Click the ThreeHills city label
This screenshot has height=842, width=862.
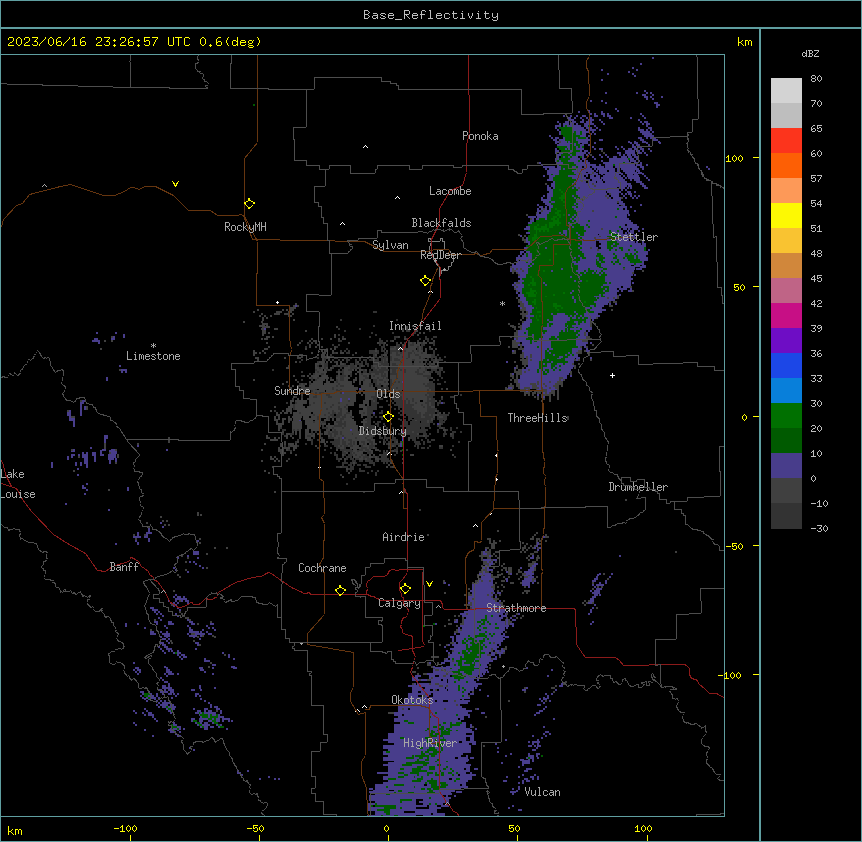(538, 418)
